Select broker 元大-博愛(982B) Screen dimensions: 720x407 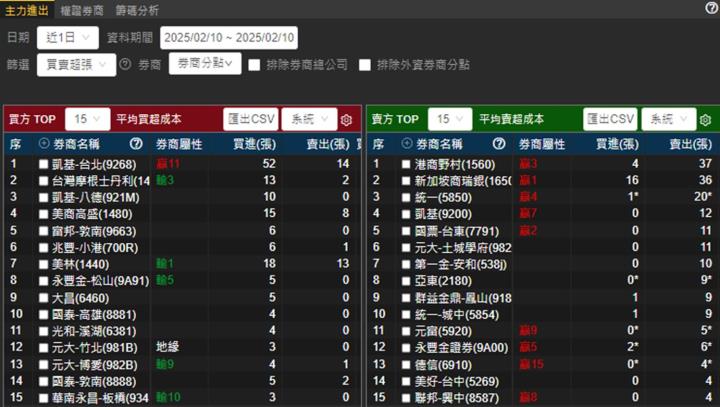95,365
